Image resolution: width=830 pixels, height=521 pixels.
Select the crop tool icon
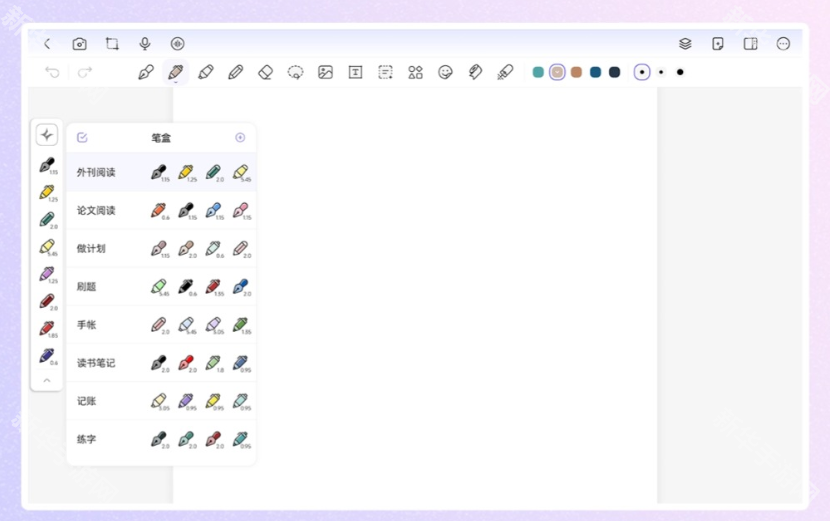coord(112,44)
